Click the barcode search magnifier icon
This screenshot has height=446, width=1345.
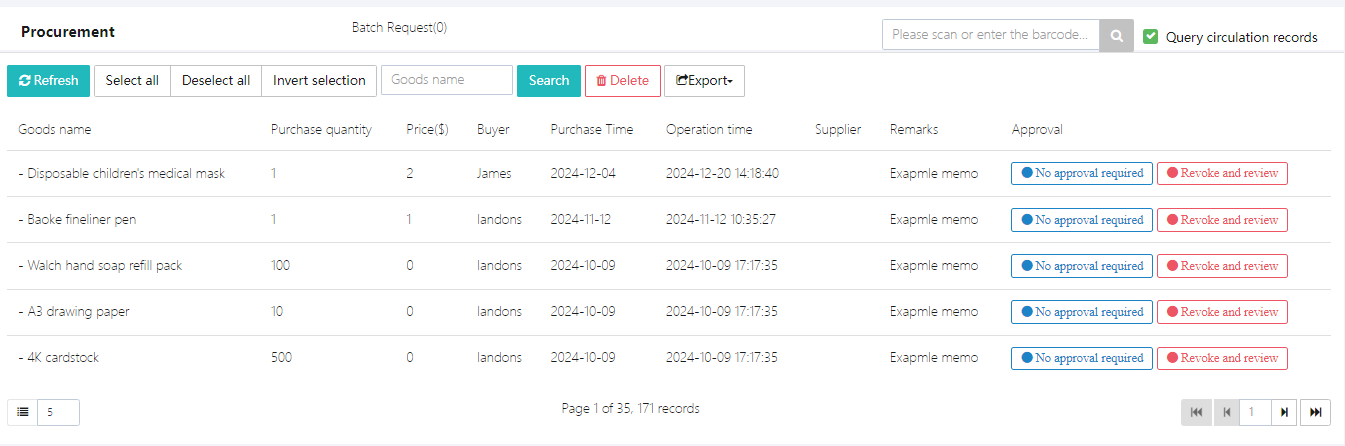point(1116,35)
